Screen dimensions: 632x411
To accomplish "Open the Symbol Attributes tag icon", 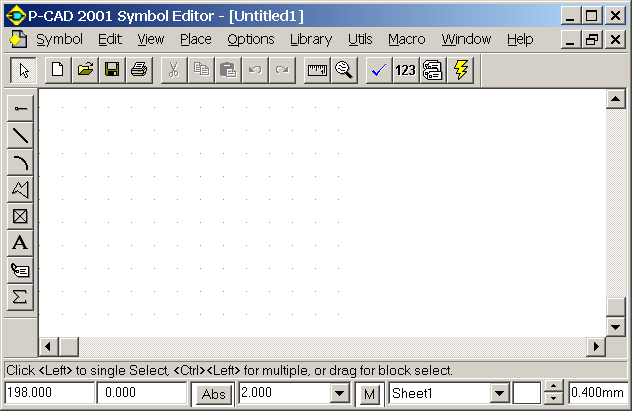I will click(x=432, y=70).
